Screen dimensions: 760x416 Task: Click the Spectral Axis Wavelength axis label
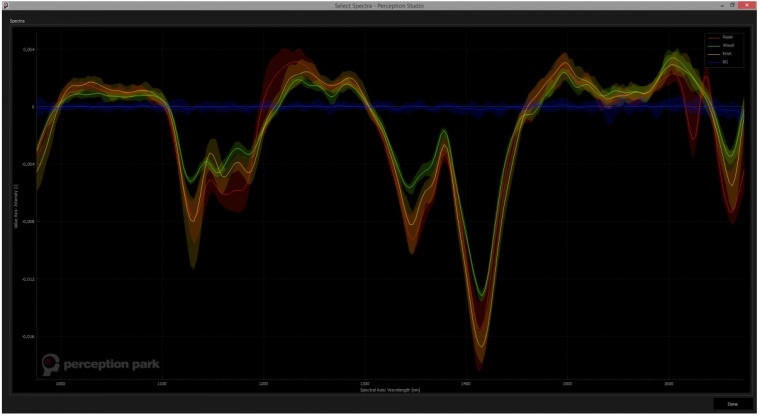(x=390, y=389)
